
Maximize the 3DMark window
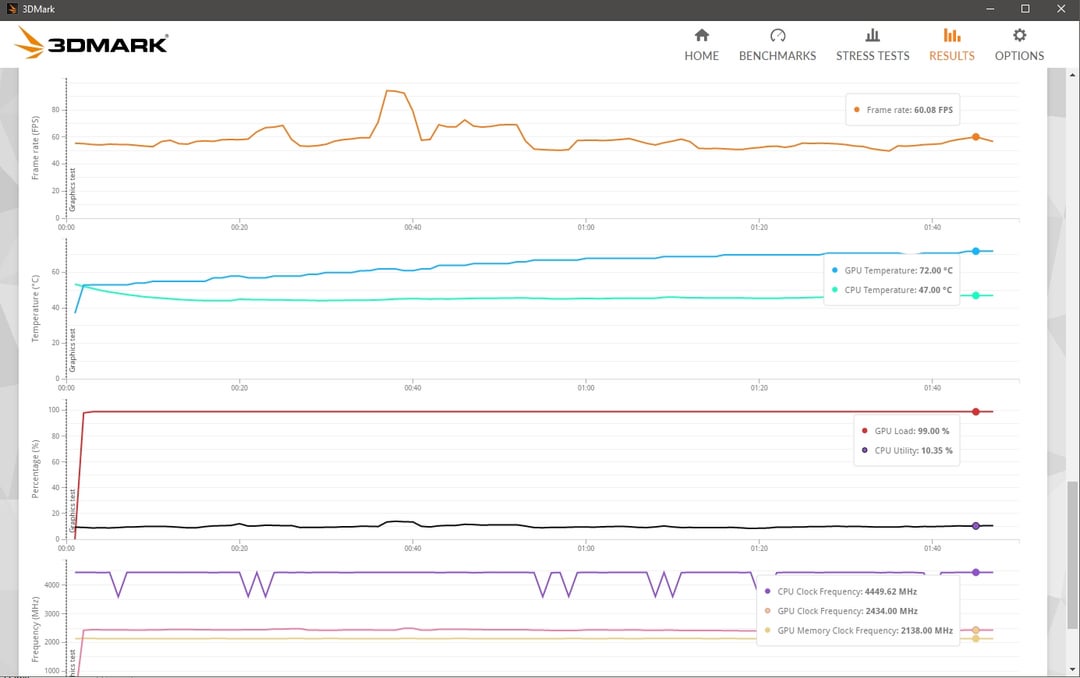pos(1025,9)
